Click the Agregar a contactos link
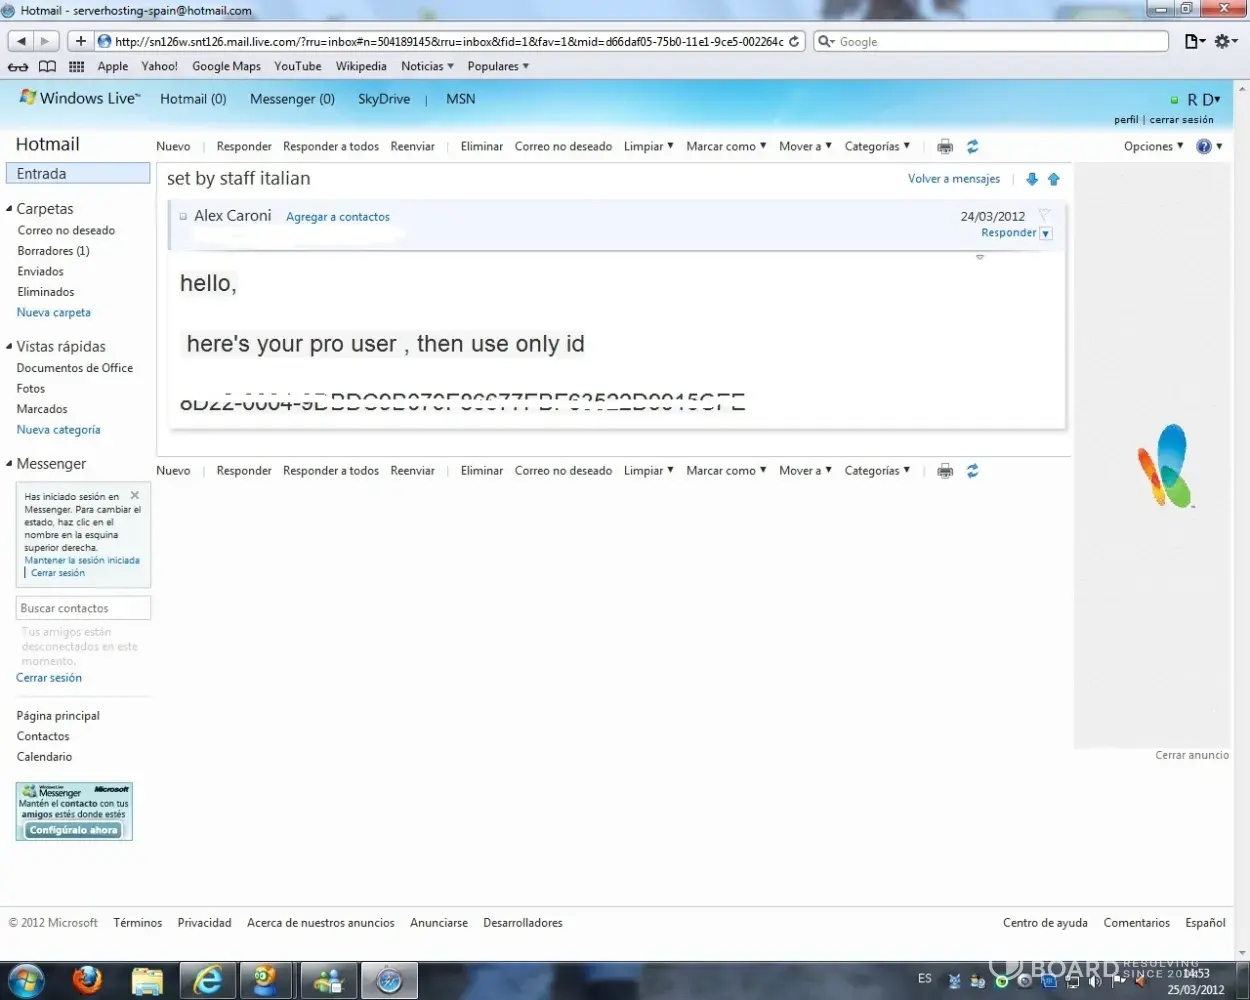The image size is (1250, 1000). coord(337,217)
